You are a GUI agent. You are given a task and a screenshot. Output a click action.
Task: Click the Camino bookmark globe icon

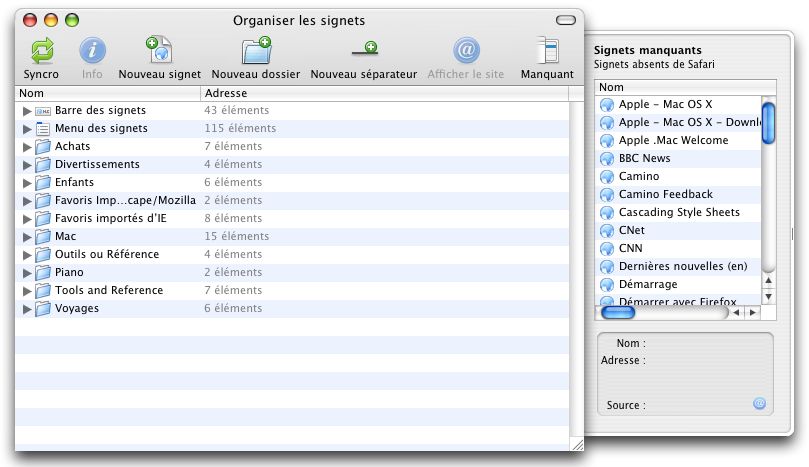pyautogui.click(x=607, y=176)
